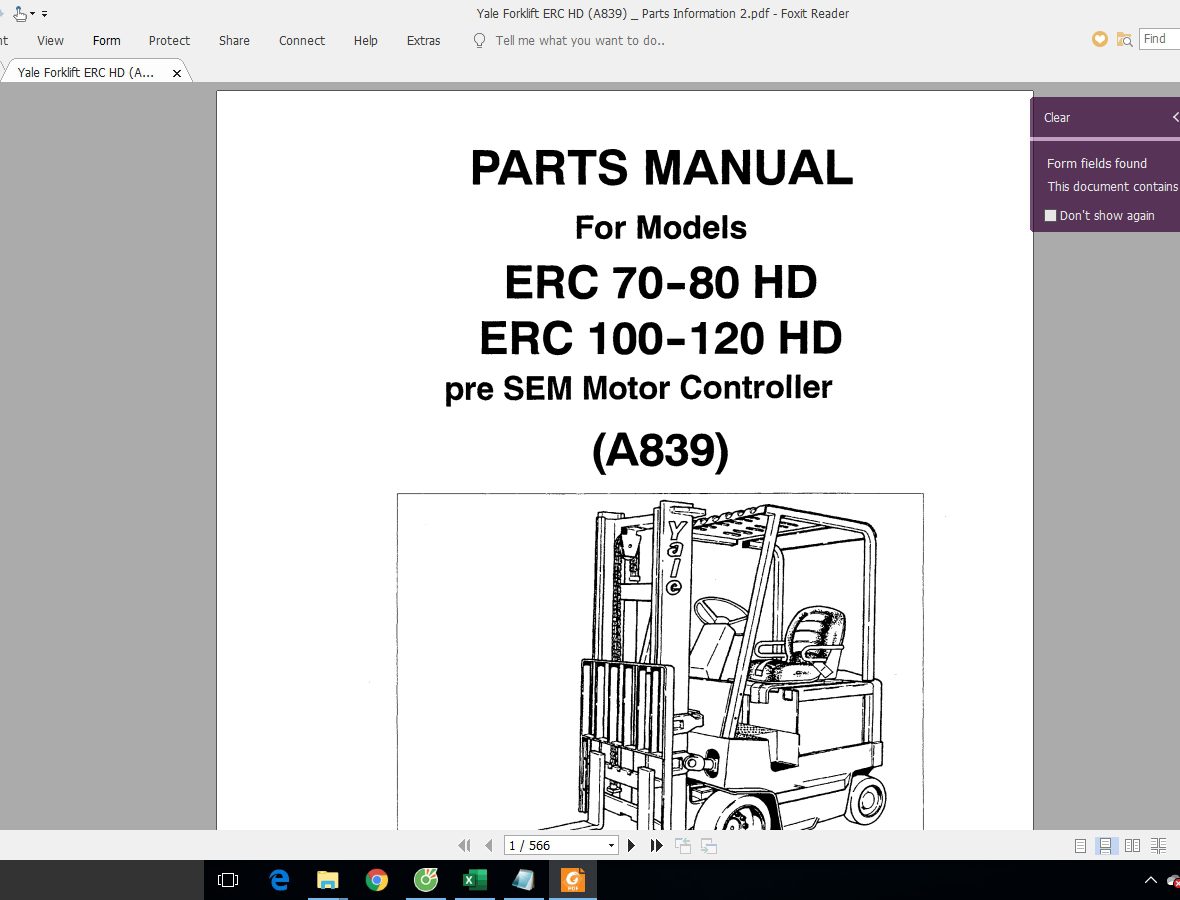
Task: Jump to the last page
Action: [656, 845]
